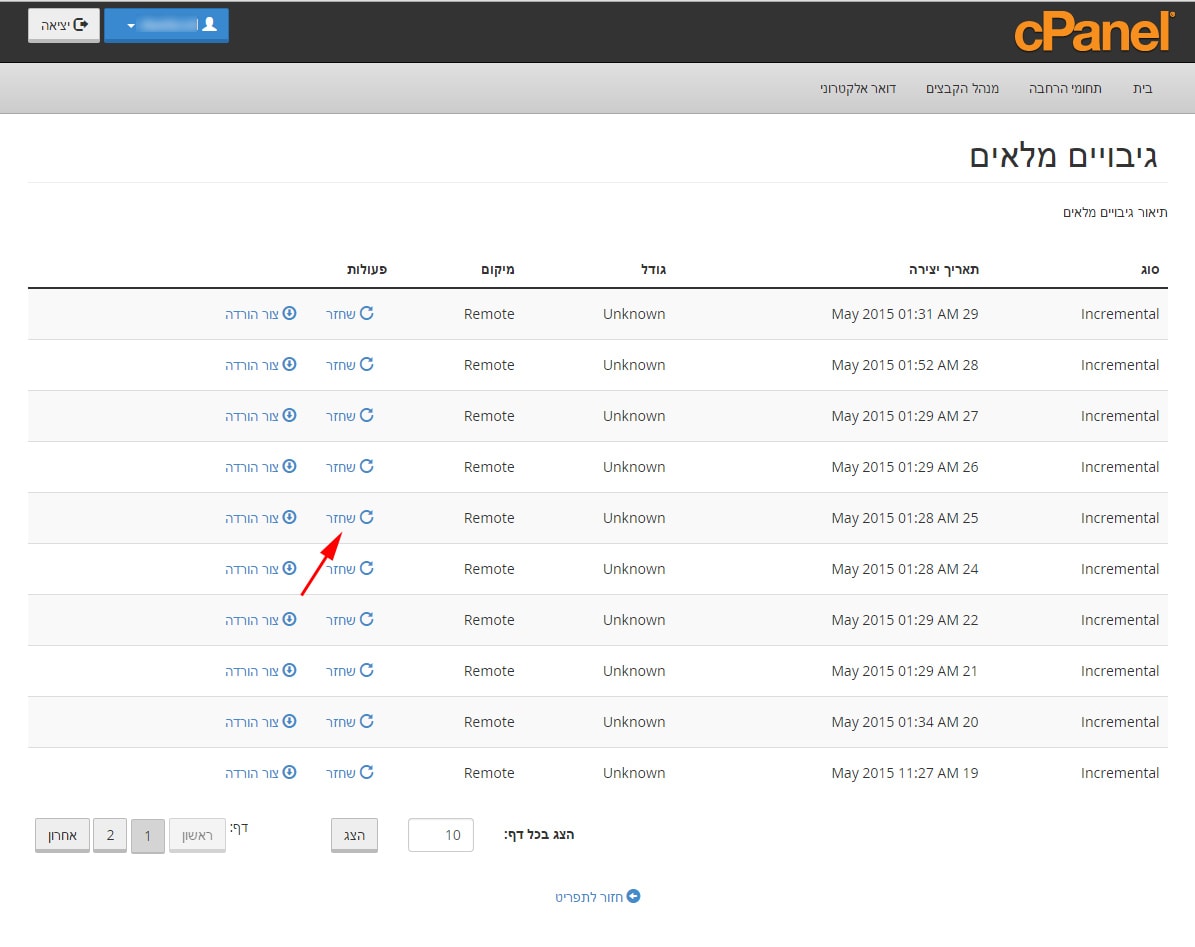Click download icon for May 20 backup
The width and height of the screenshot is (1195, 947).
(x=290, y=721)
